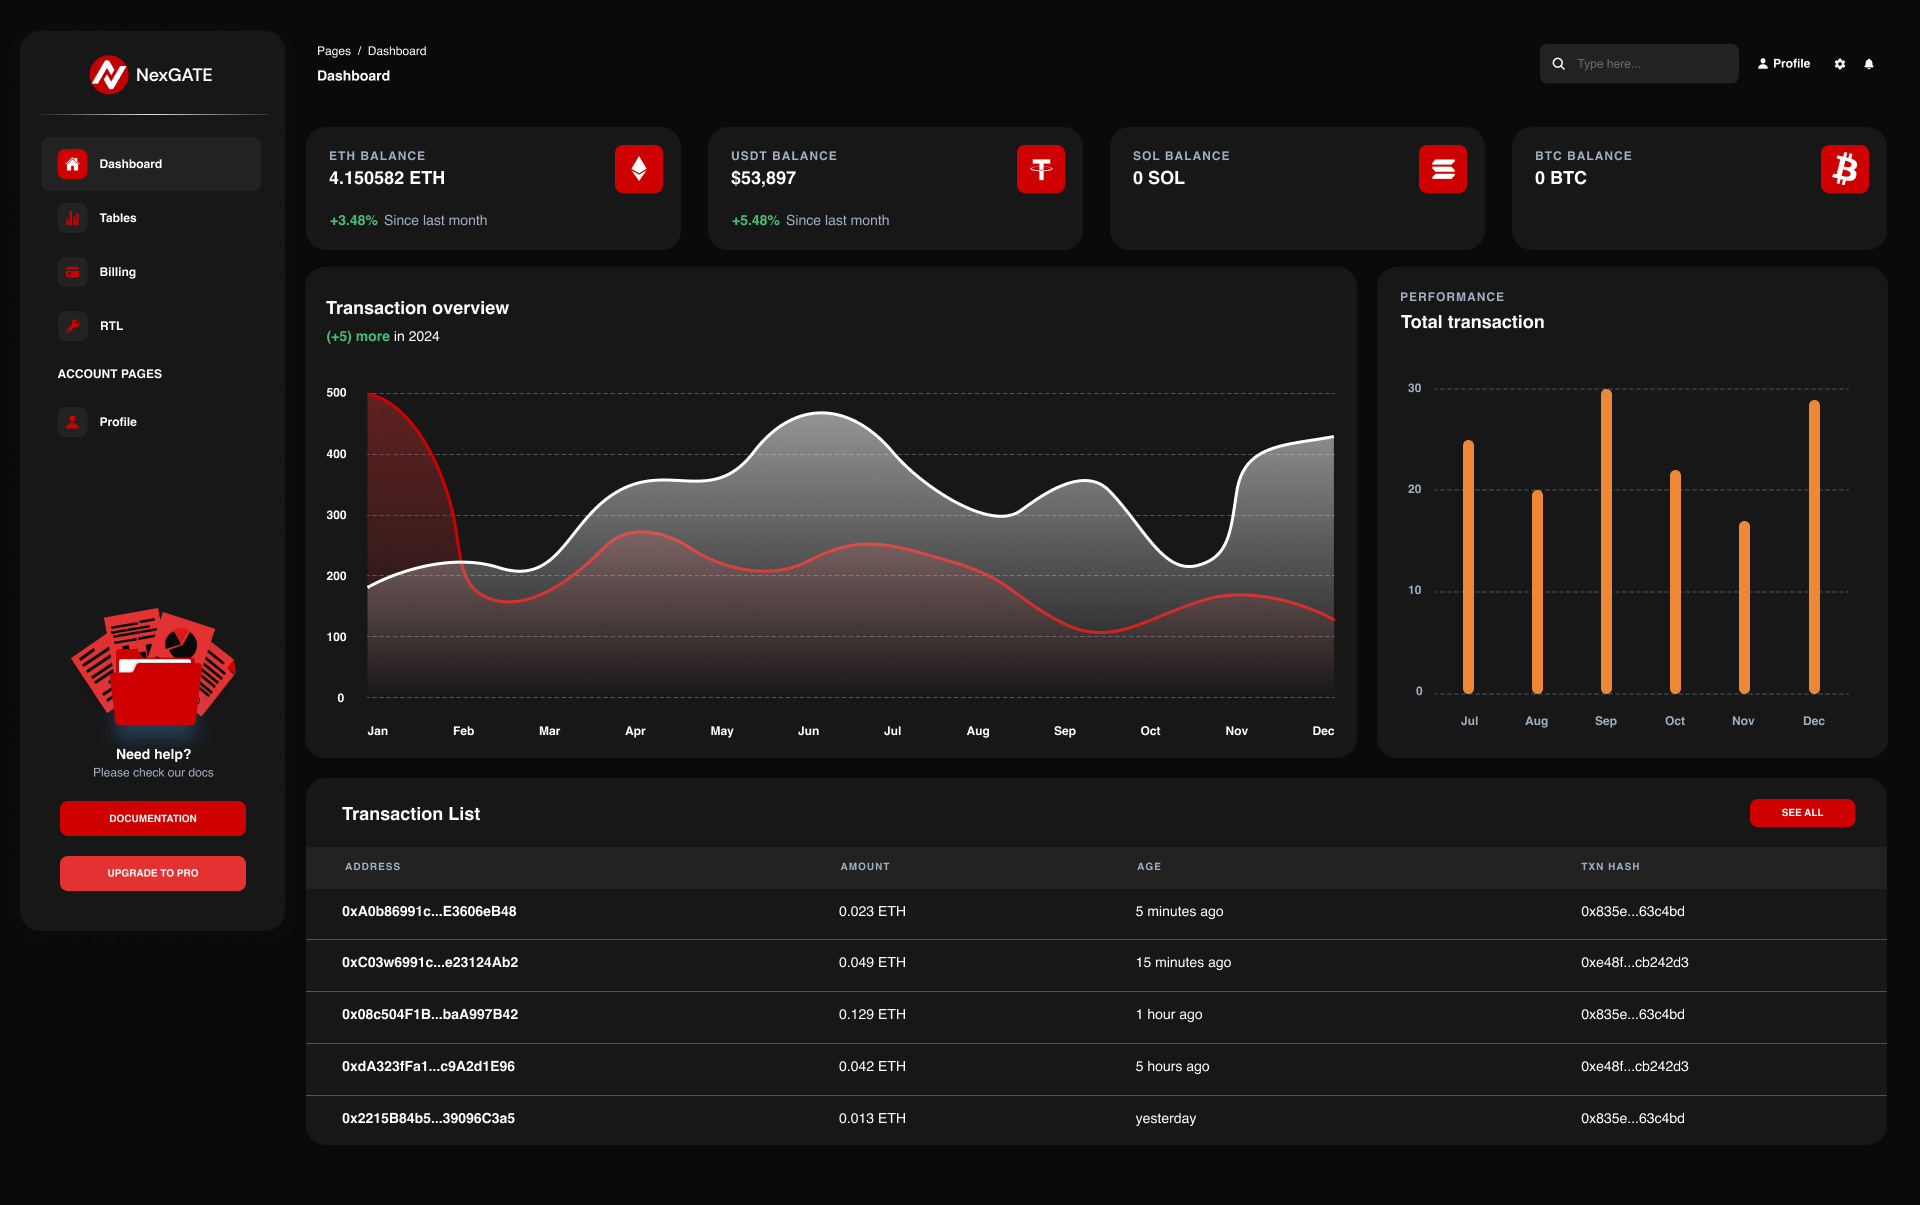Click the Documentation button

click(153, 818)
